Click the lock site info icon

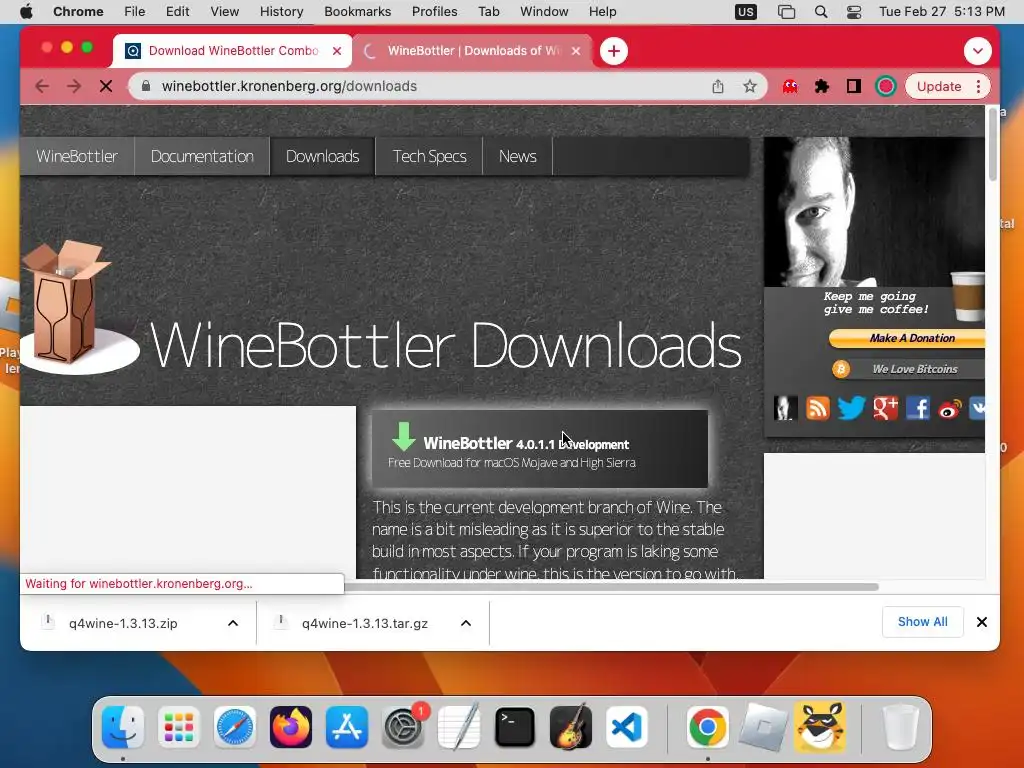[146, 86]
